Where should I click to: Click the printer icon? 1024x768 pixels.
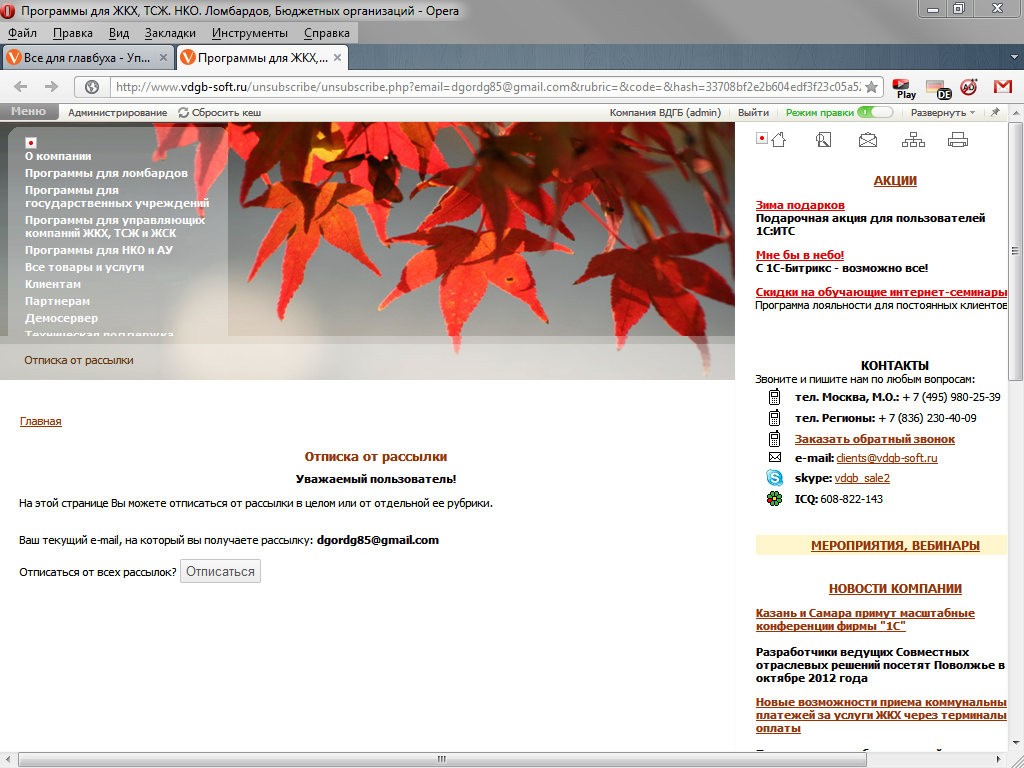957,140
